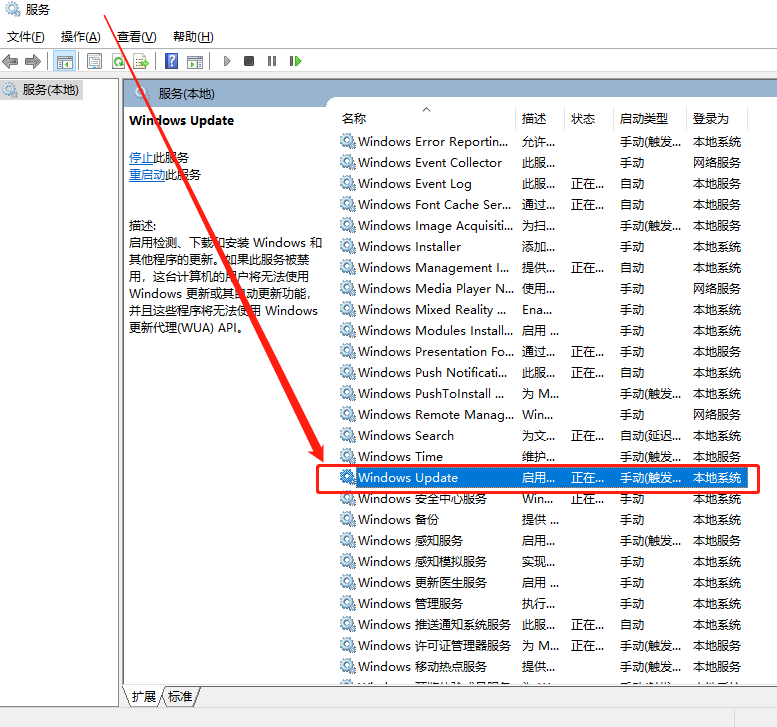This screenshot has width=777, height=727.
Task: Click the Forward arrow in toolbar
Action: click(33, 61)
